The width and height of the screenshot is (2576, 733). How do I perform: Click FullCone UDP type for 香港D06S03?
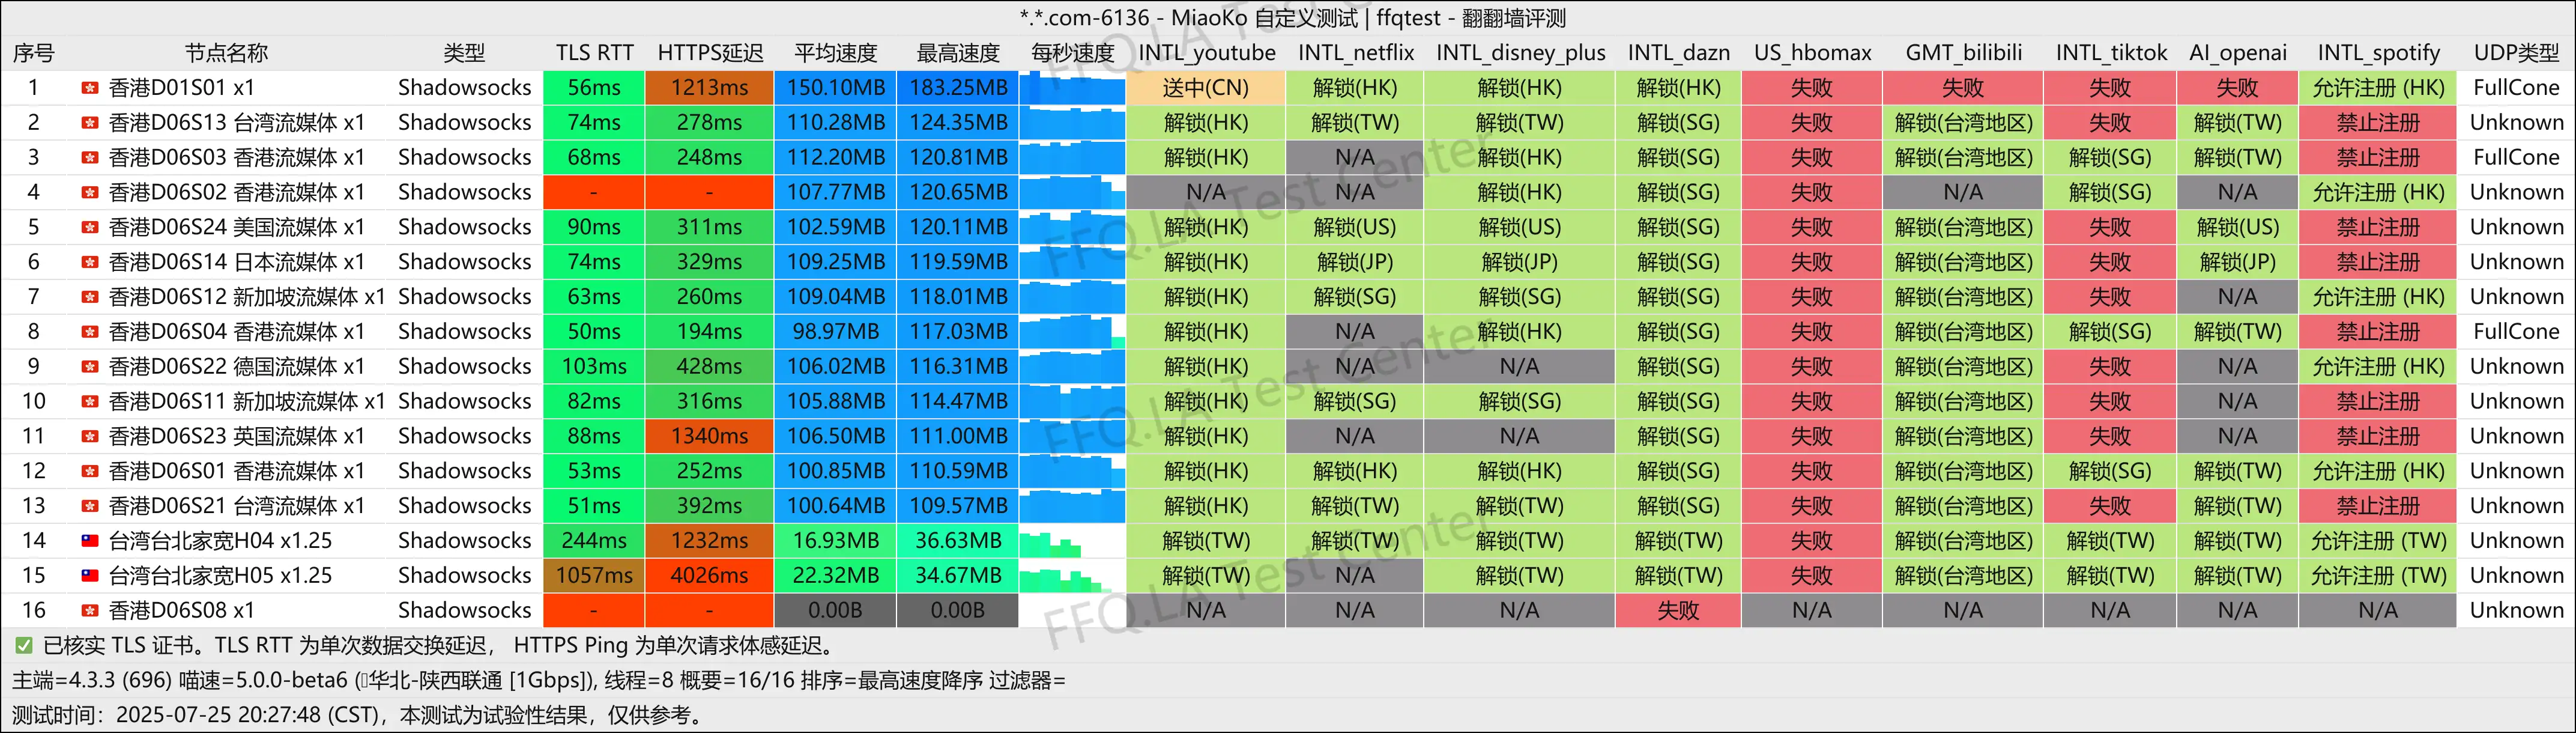coord(2516,158)
